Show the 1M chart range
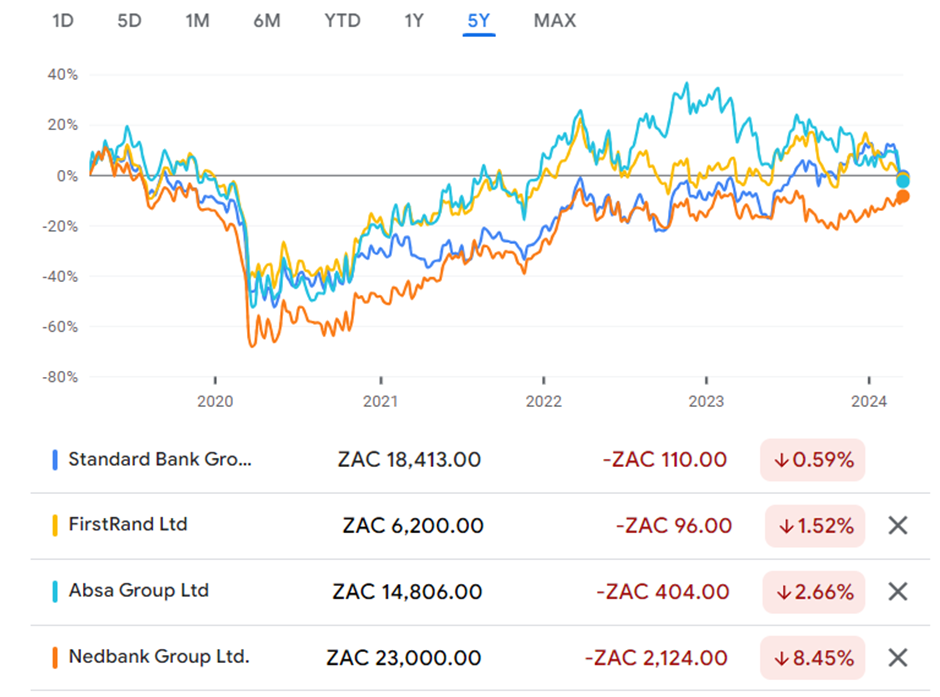This screenshot has height=697, width=940. pyautogui.click(x=197, y=20)
